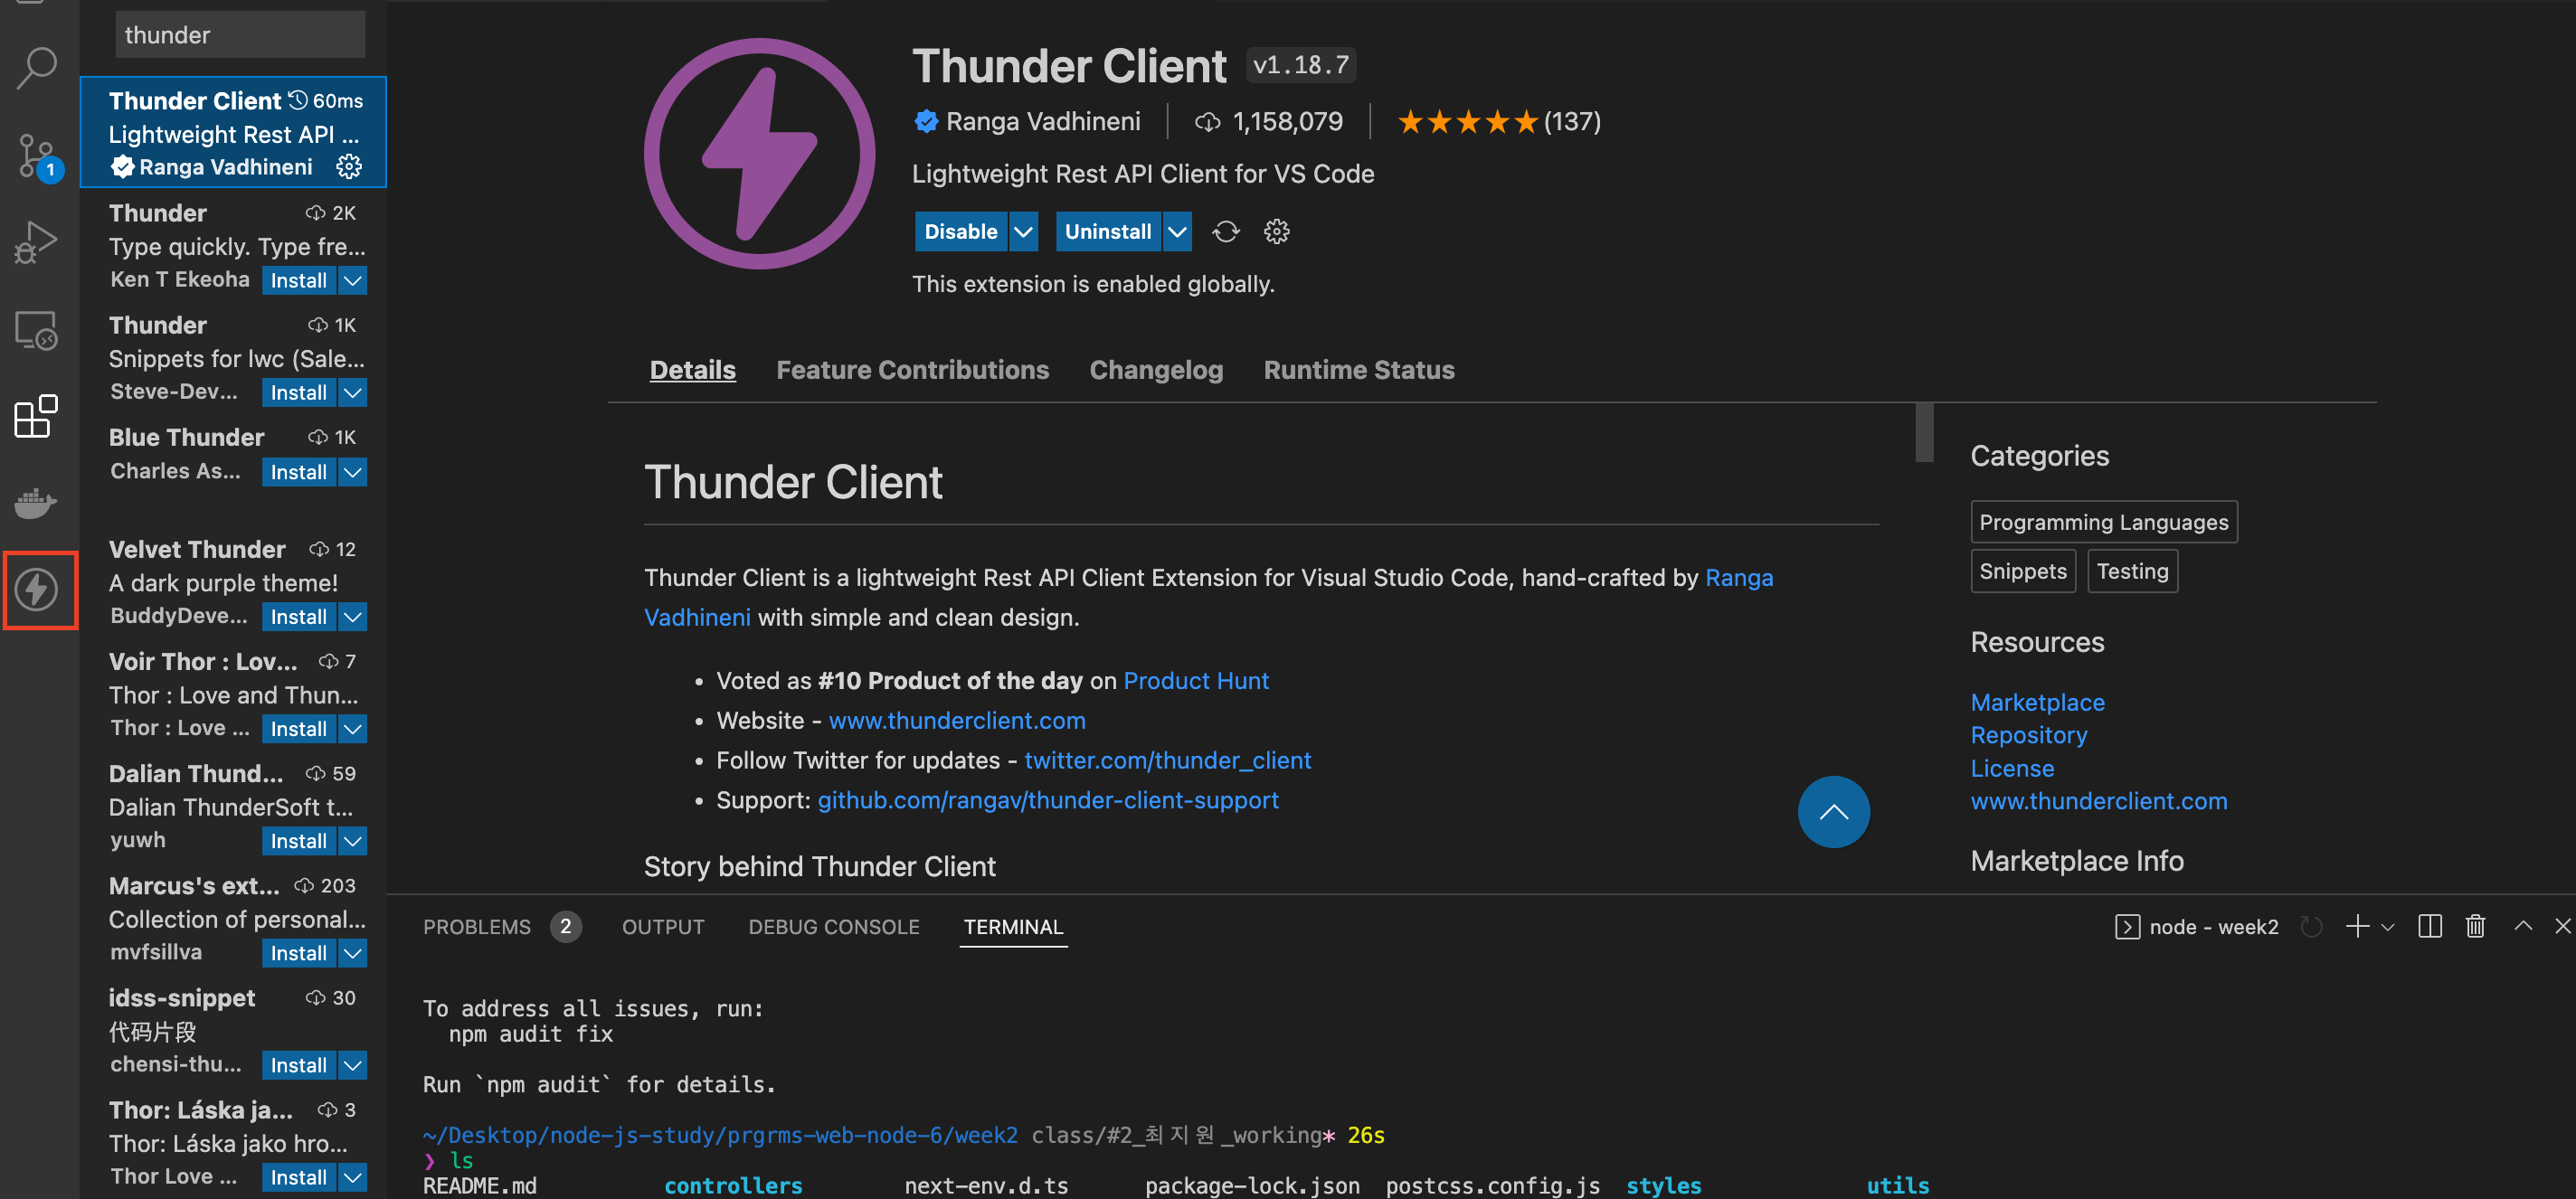Click install count 1,158,079

tap(1269, 122)
